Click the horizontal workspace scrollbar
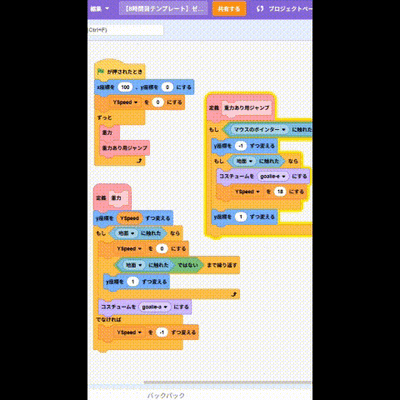Screen dimensions: 400x400 point(228,383)
